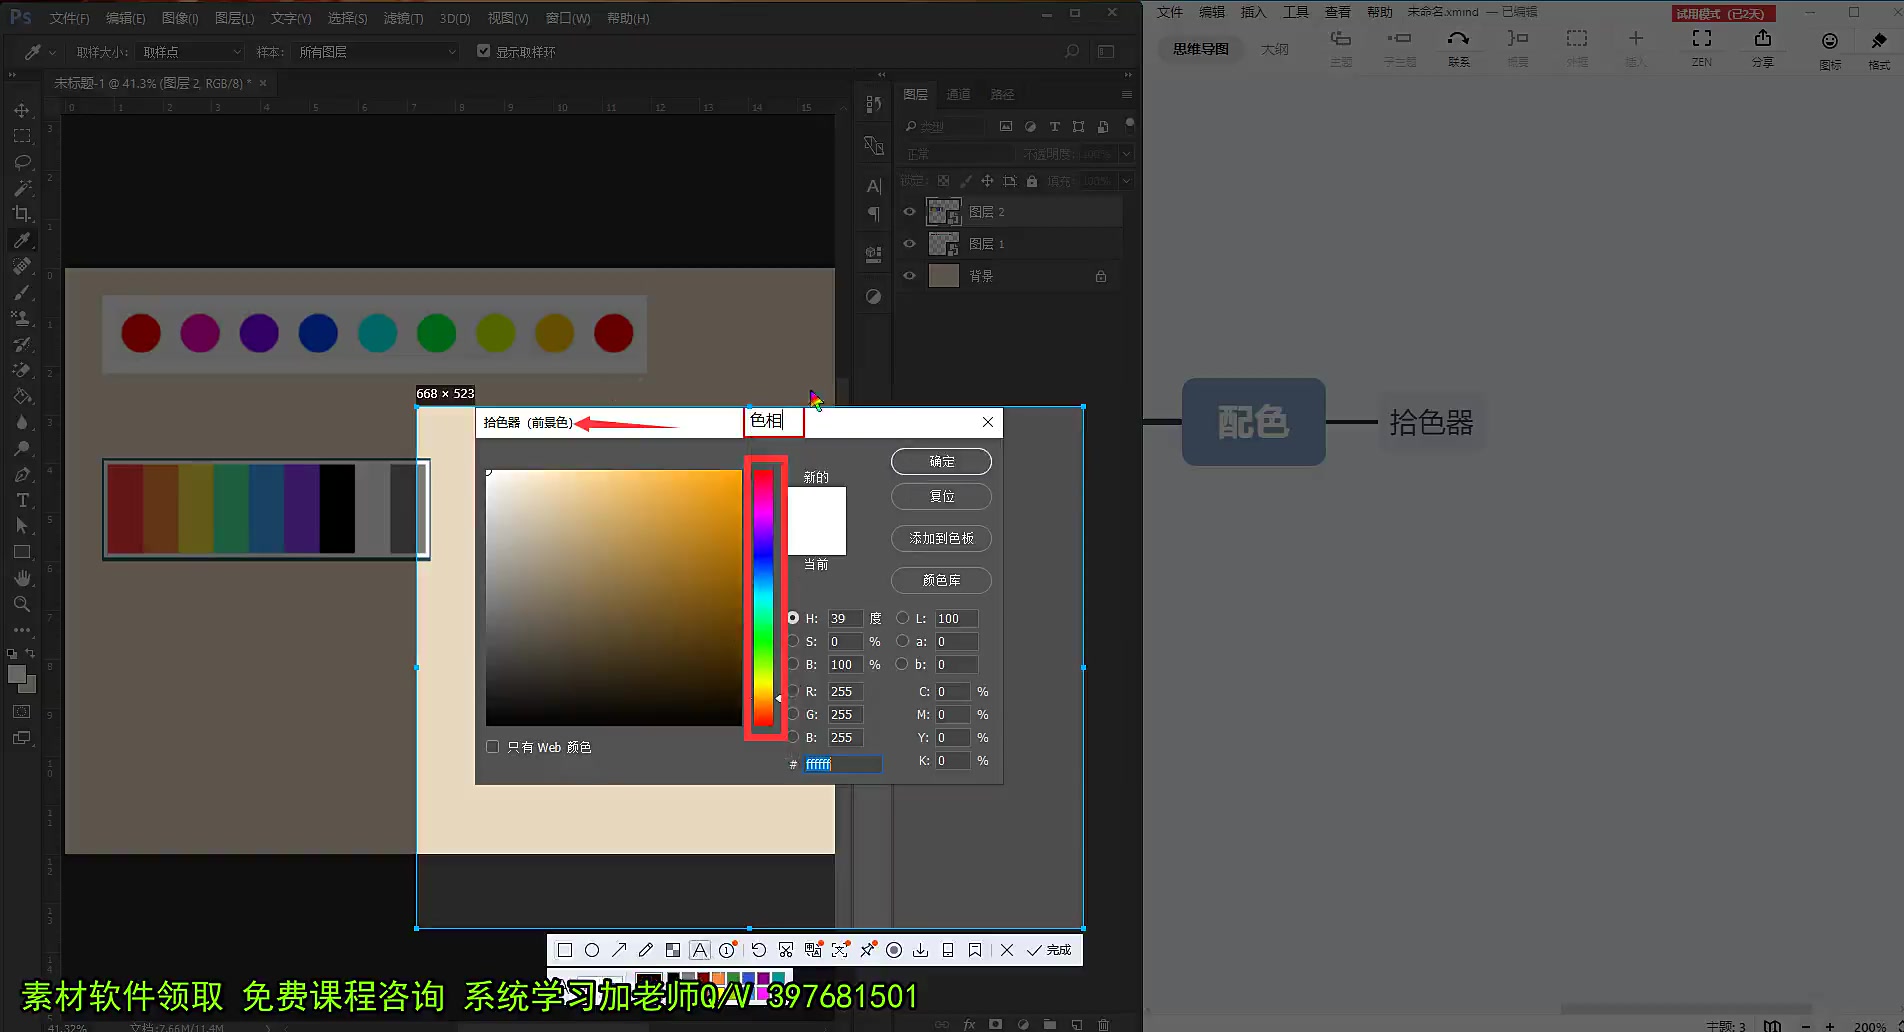Click the 复位 reset button

coord(941,496)
